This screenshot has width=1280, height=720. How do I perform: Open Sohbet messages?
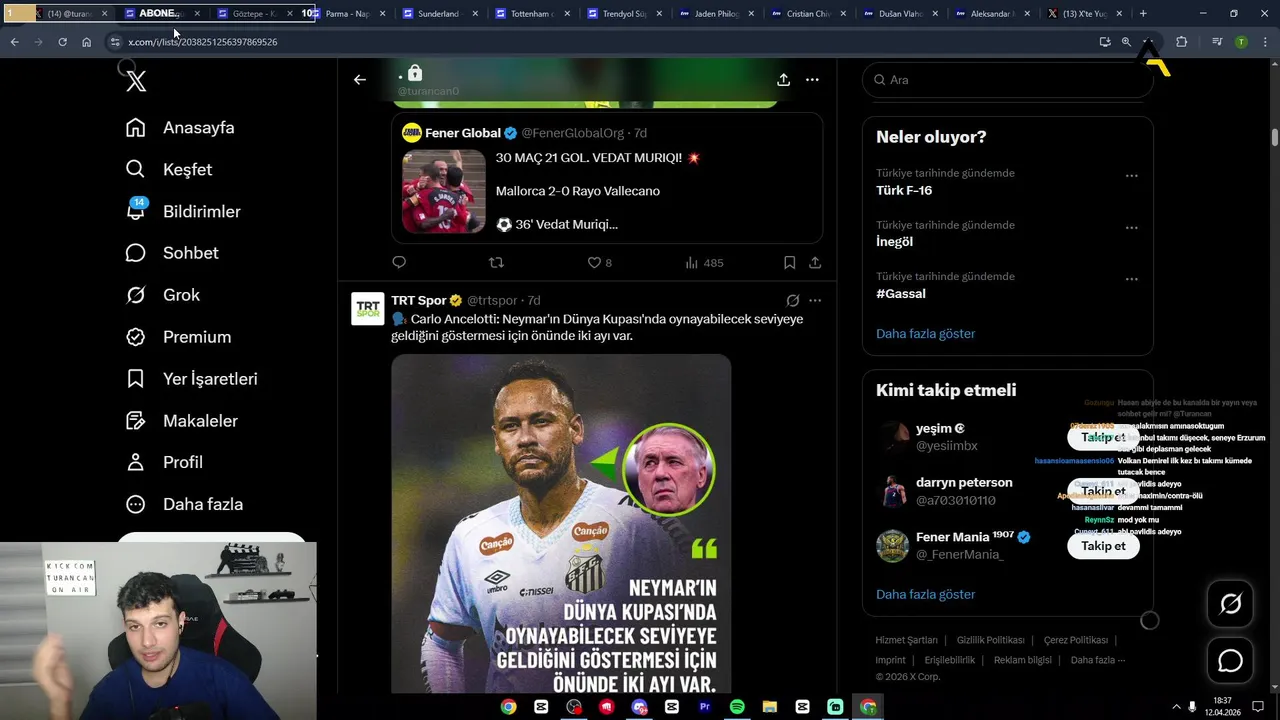coord(171,253)
